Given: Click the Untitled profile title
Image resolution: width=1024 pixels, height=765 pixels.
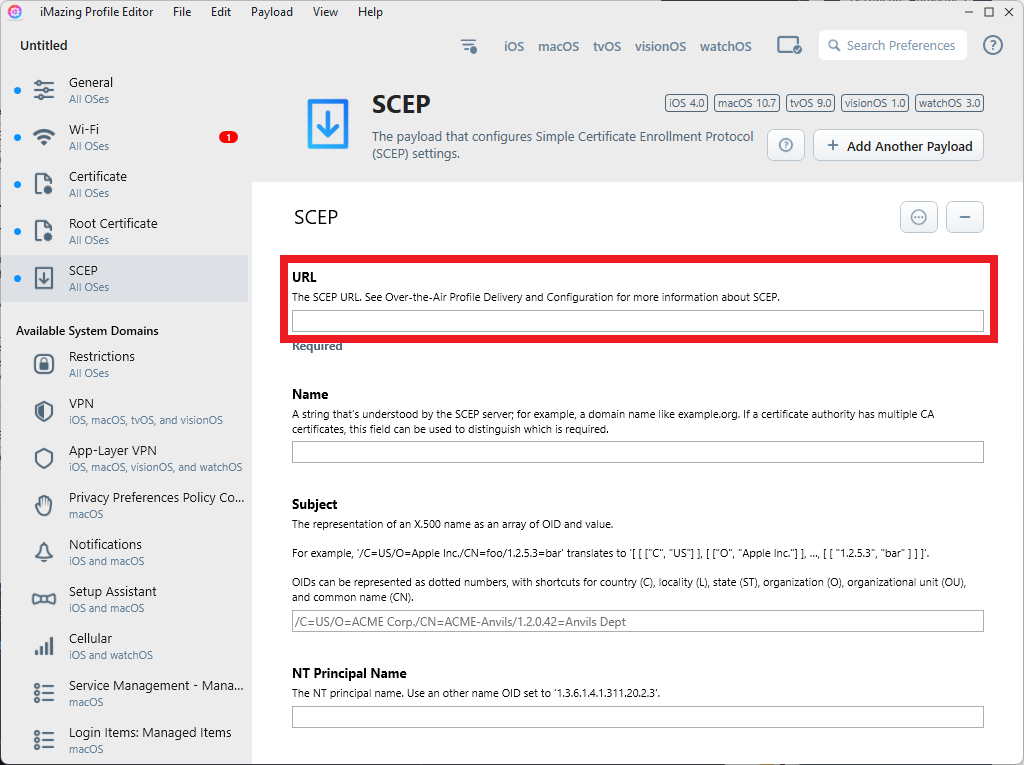Looking at the screenshot, I should tap(44, 45).
